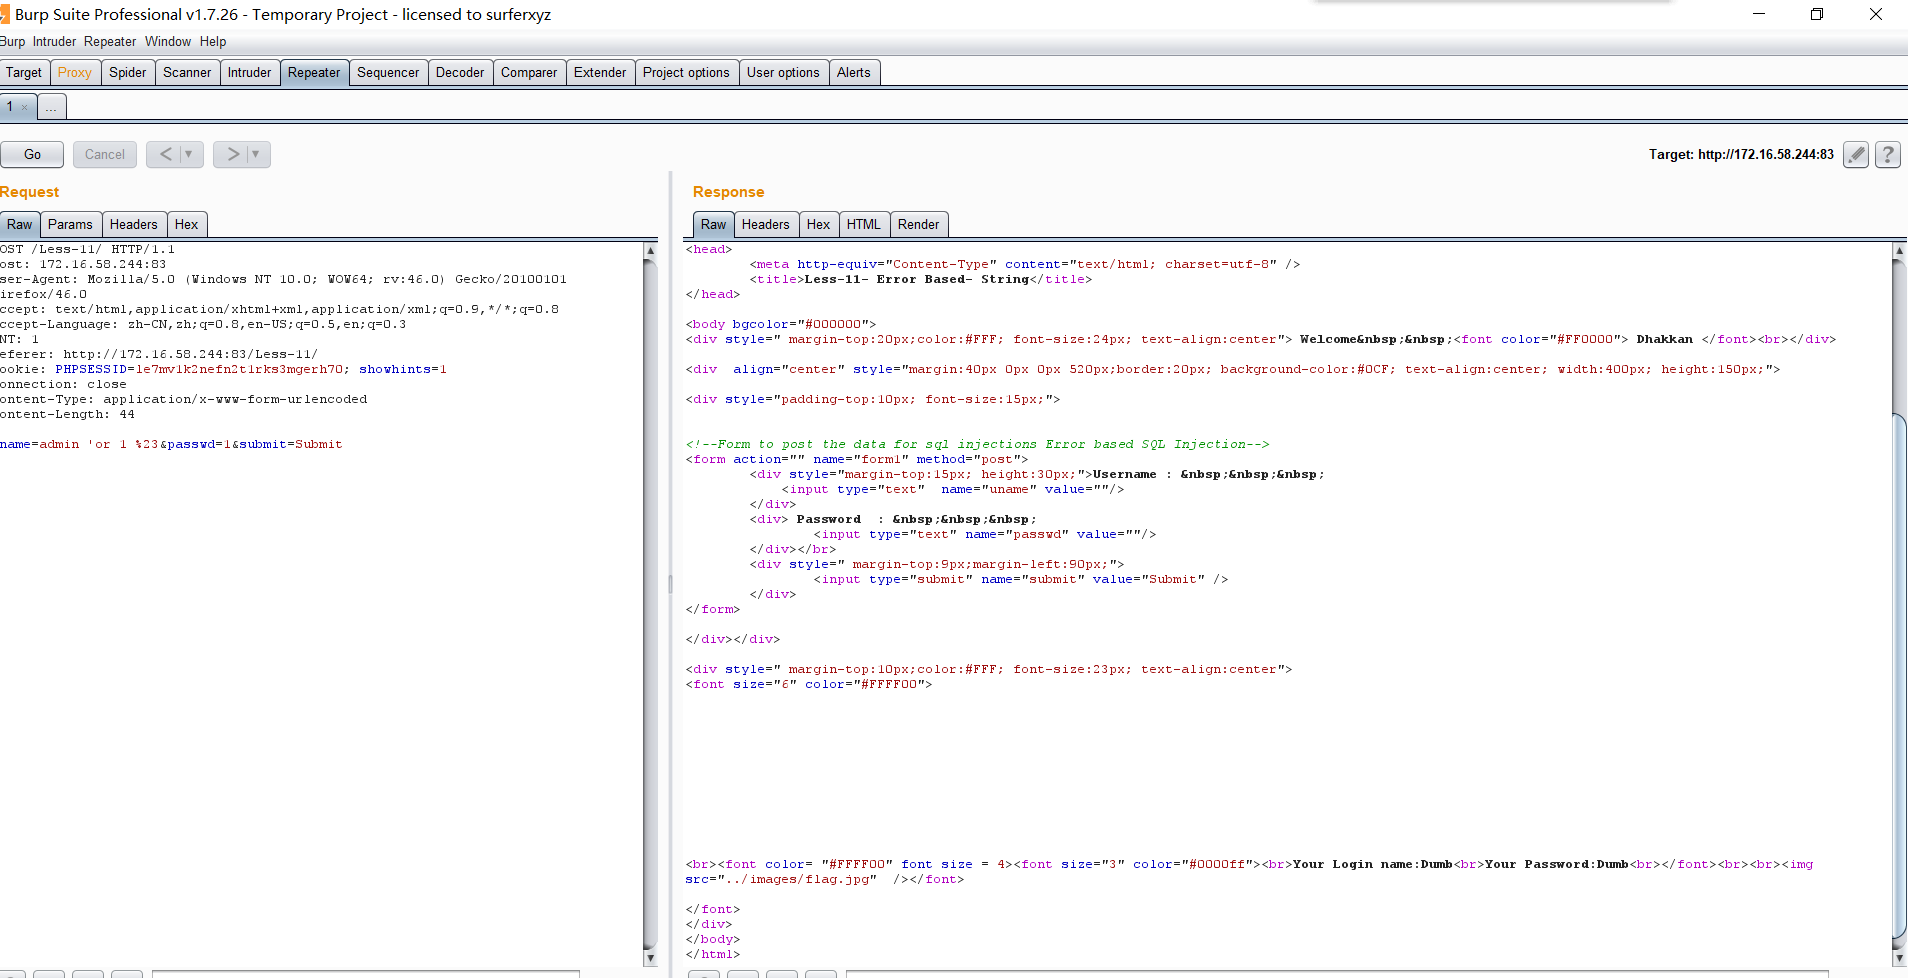Image resolution: width=1908 pixels, height=978 pixels.
Task: Click the Content-Type header line in the request
Action: click(184, 399)
